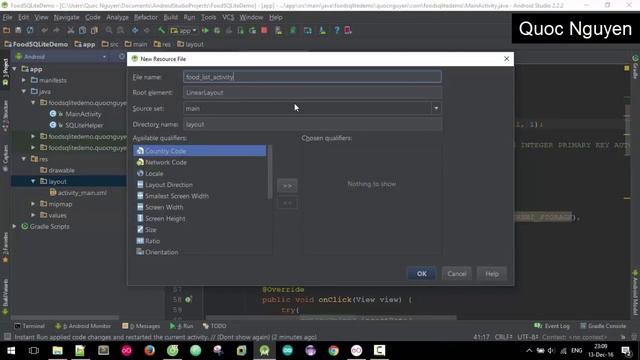The image size is (640, 360).
Task: Click the Make Project hammer icon
Action: (161, 30)
